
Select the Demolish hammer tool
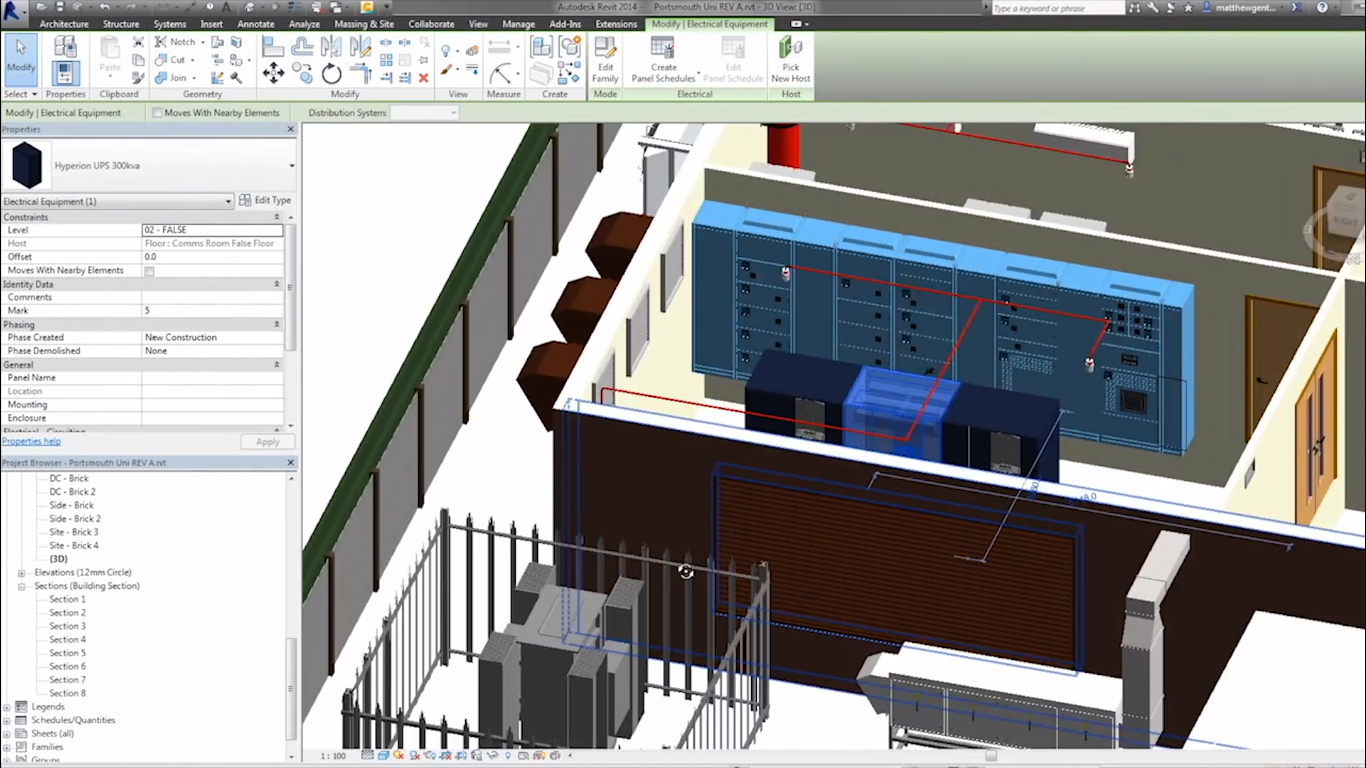coord(236,77)
